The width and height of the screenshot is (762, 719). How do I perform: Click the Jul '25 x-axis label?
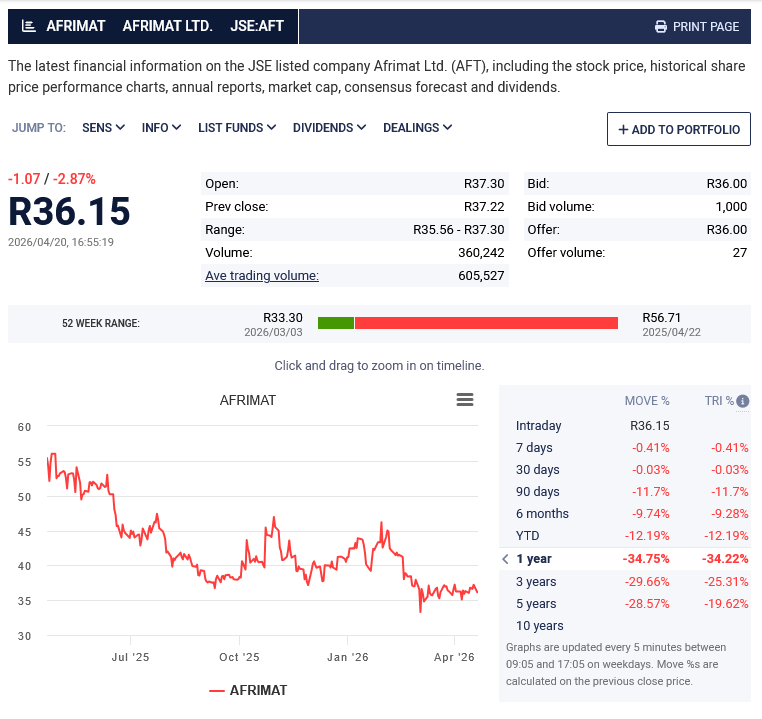coord(130,657)
